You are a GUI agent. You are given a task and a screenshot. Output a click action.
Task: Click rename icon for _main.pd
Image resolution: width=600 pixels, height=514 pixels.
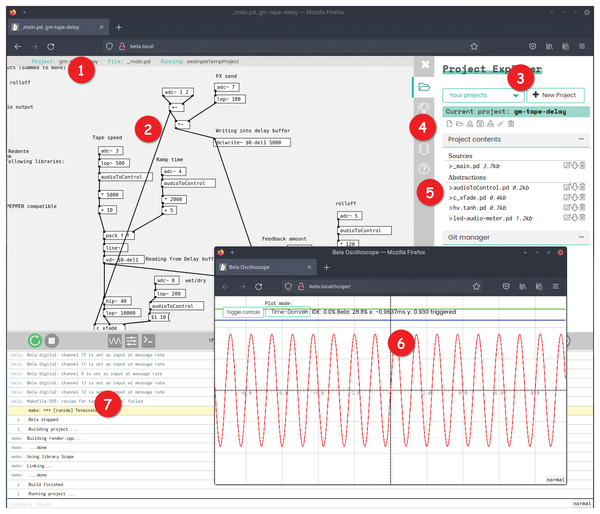(567, 165)
